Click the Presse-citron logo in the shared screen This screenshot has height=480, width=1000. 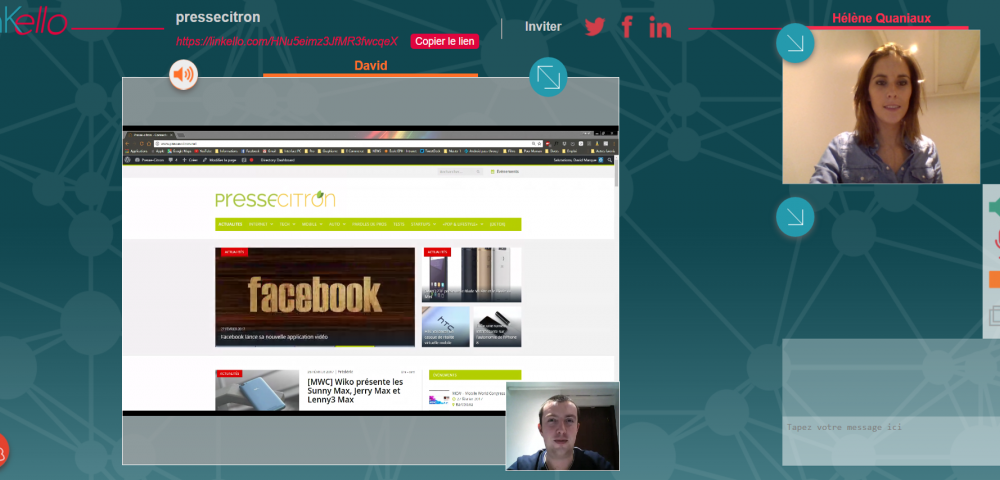[x=276, y=199]
